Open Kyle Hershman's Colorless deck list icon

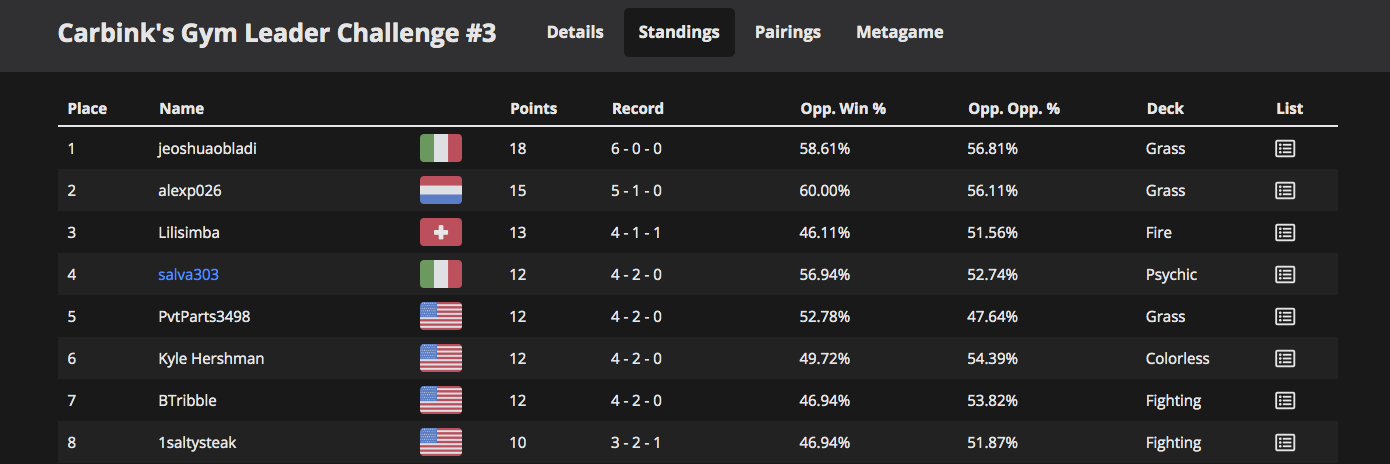click(x=1285, y=358)
